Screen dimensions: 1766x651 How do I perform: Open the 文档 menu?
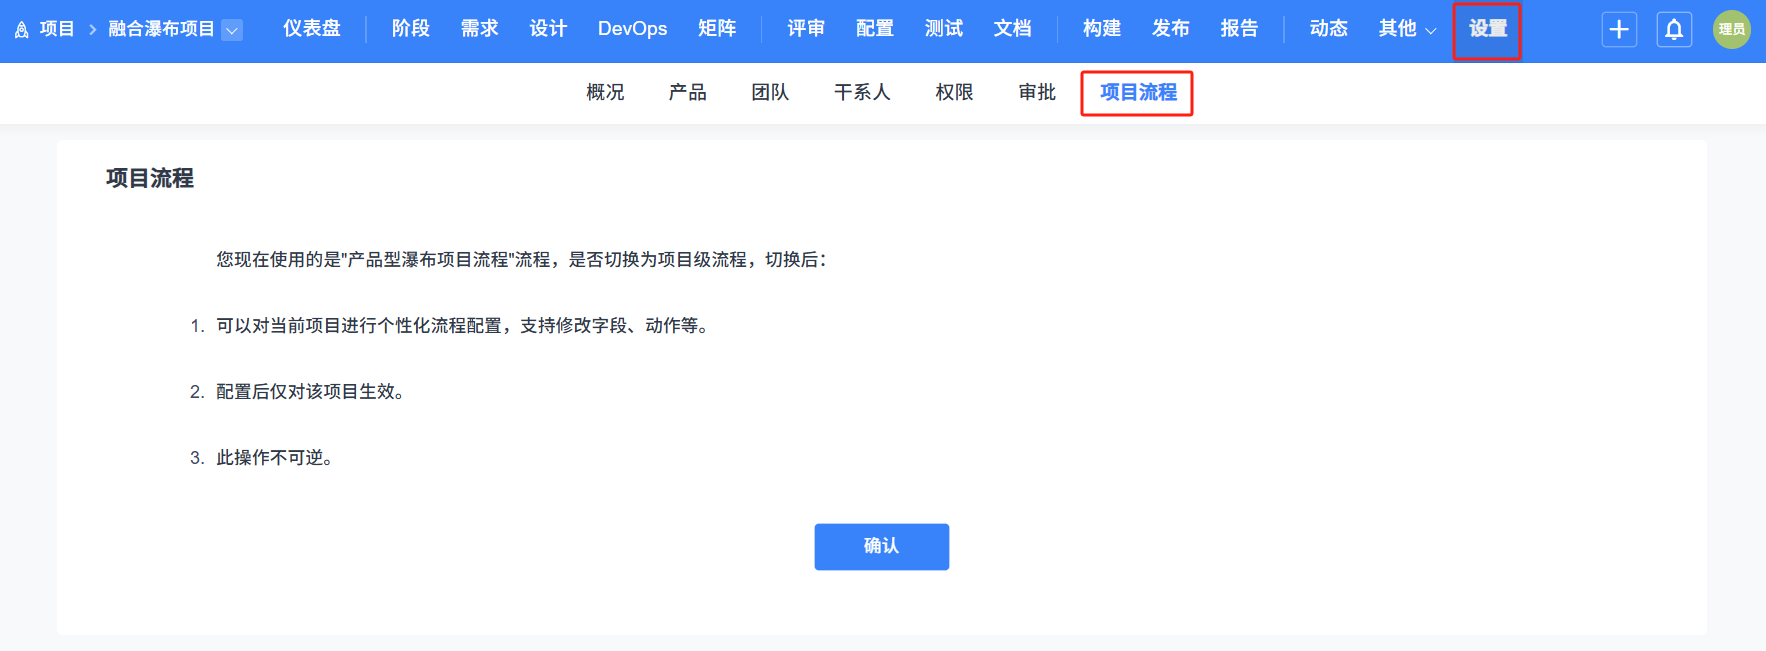1012,29
